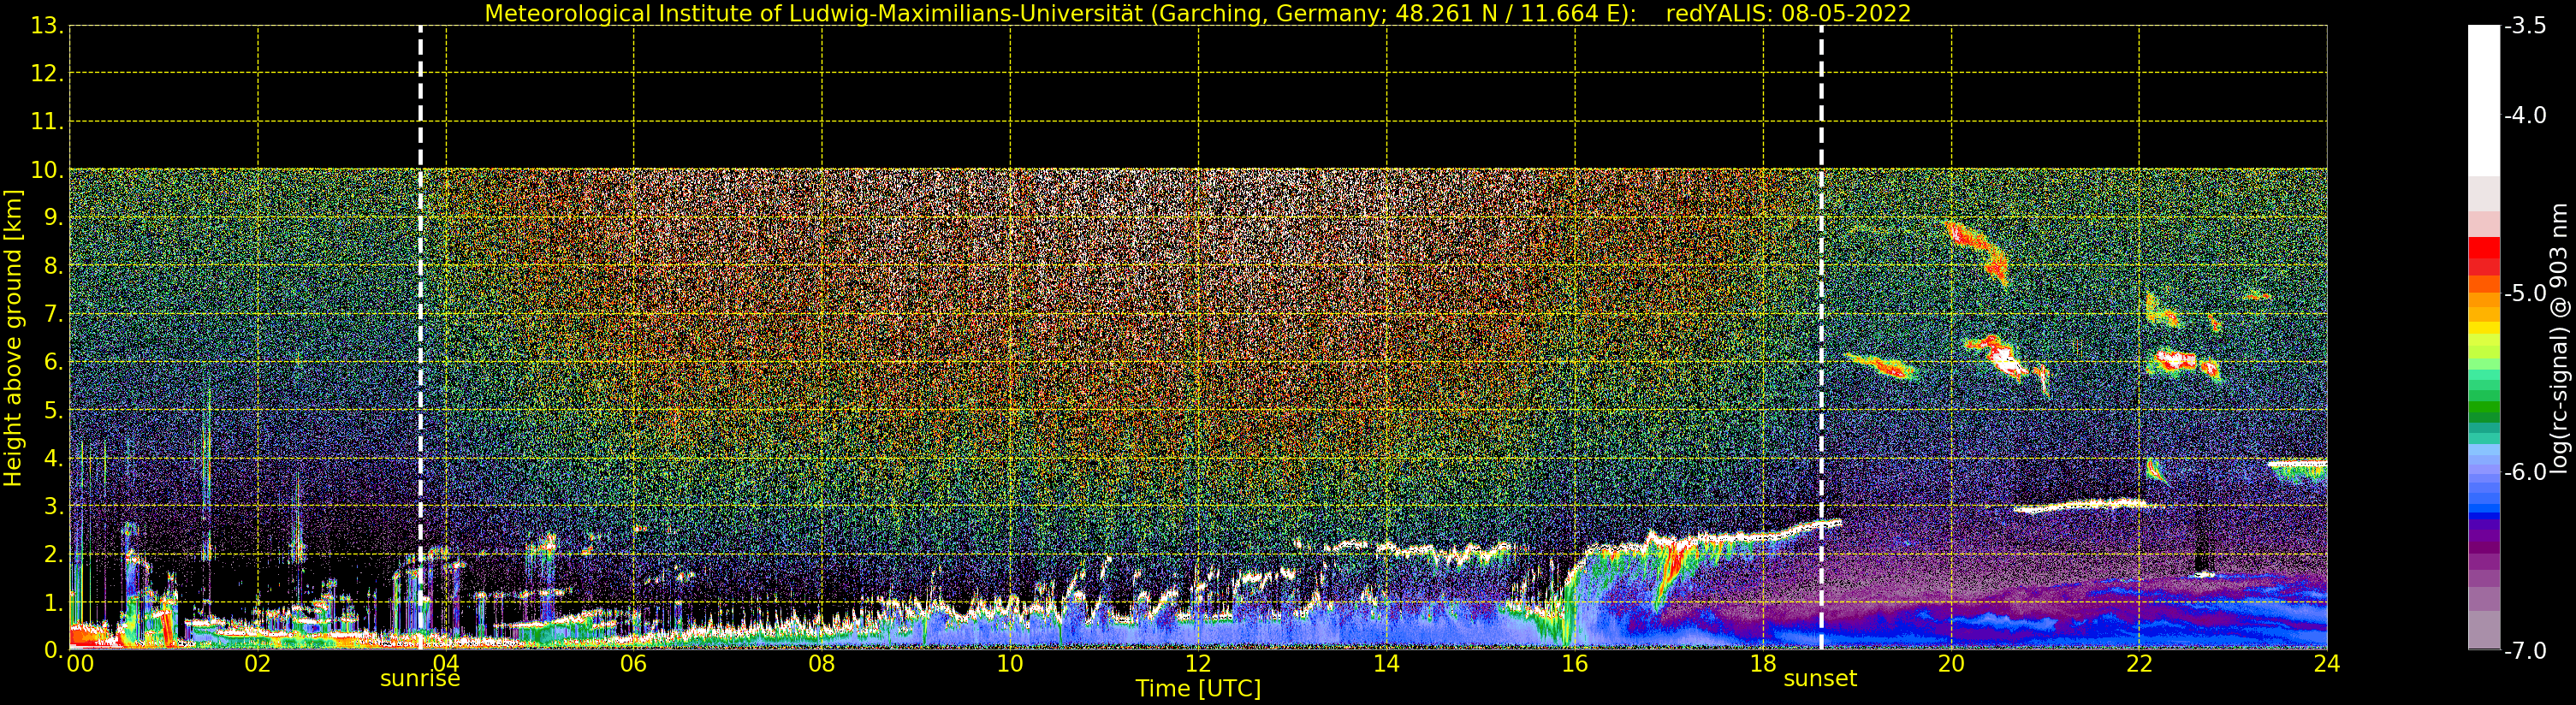Viewport: 2576px width, 705px height.
Task: Click the '18' time axis tick label
Action: coord(1763,664)
